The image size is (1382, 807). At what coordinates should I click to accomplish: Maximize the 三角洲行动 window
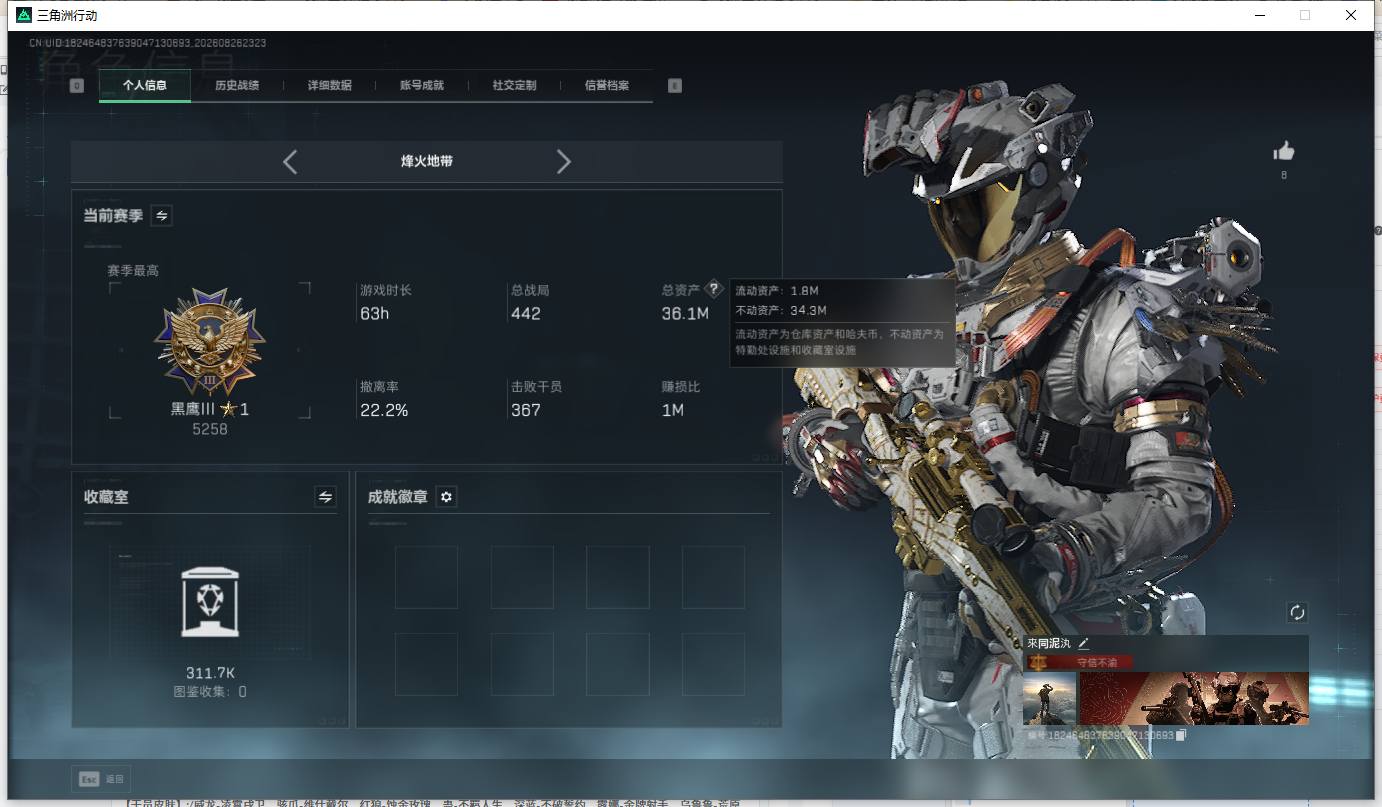(1305, 15)
